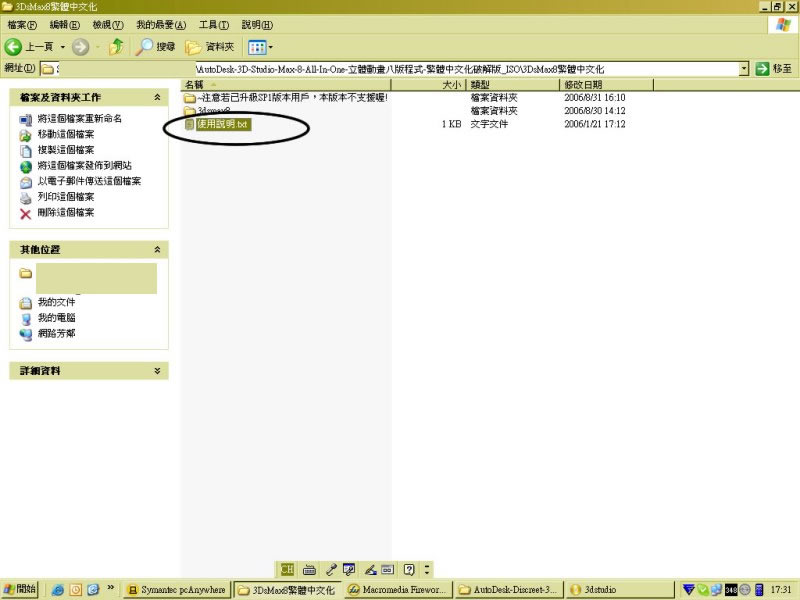Click the system tray clock 17:31

[x=781, y=590]
